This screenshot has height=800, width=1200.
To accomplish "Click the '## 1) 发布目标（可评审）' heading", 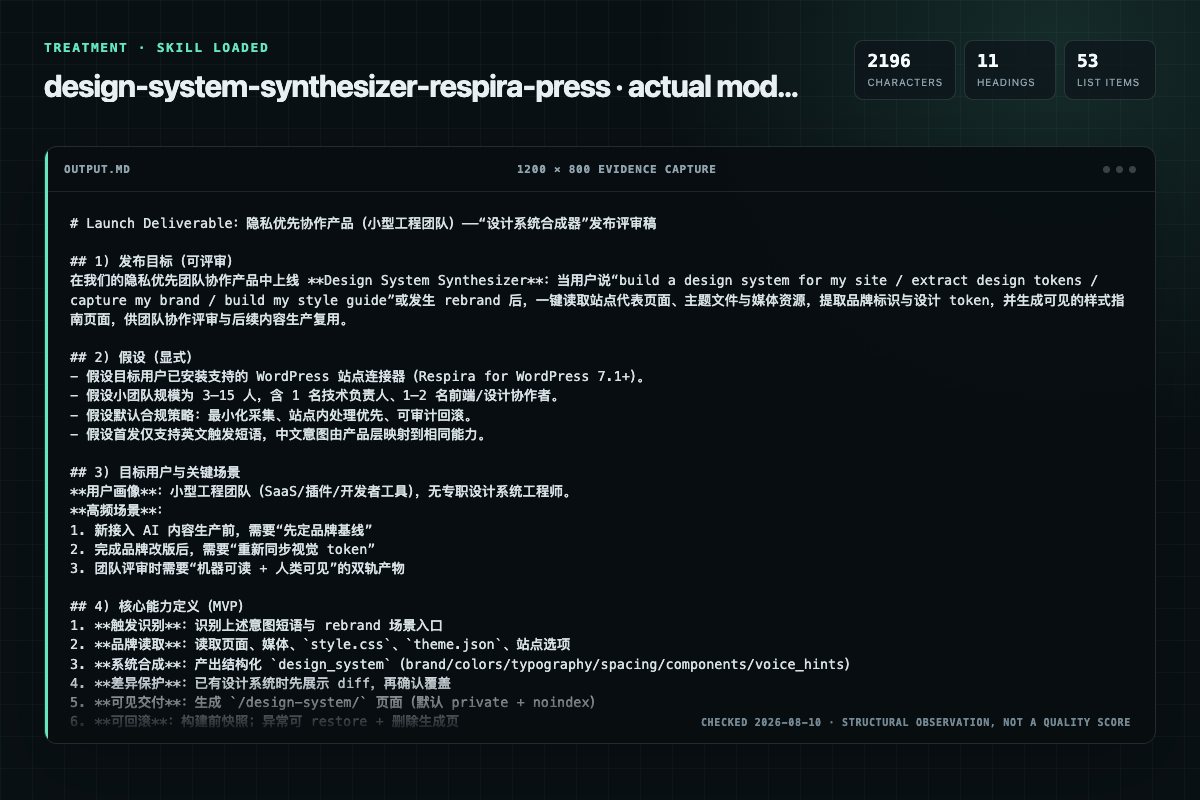I will pos(151,262).
